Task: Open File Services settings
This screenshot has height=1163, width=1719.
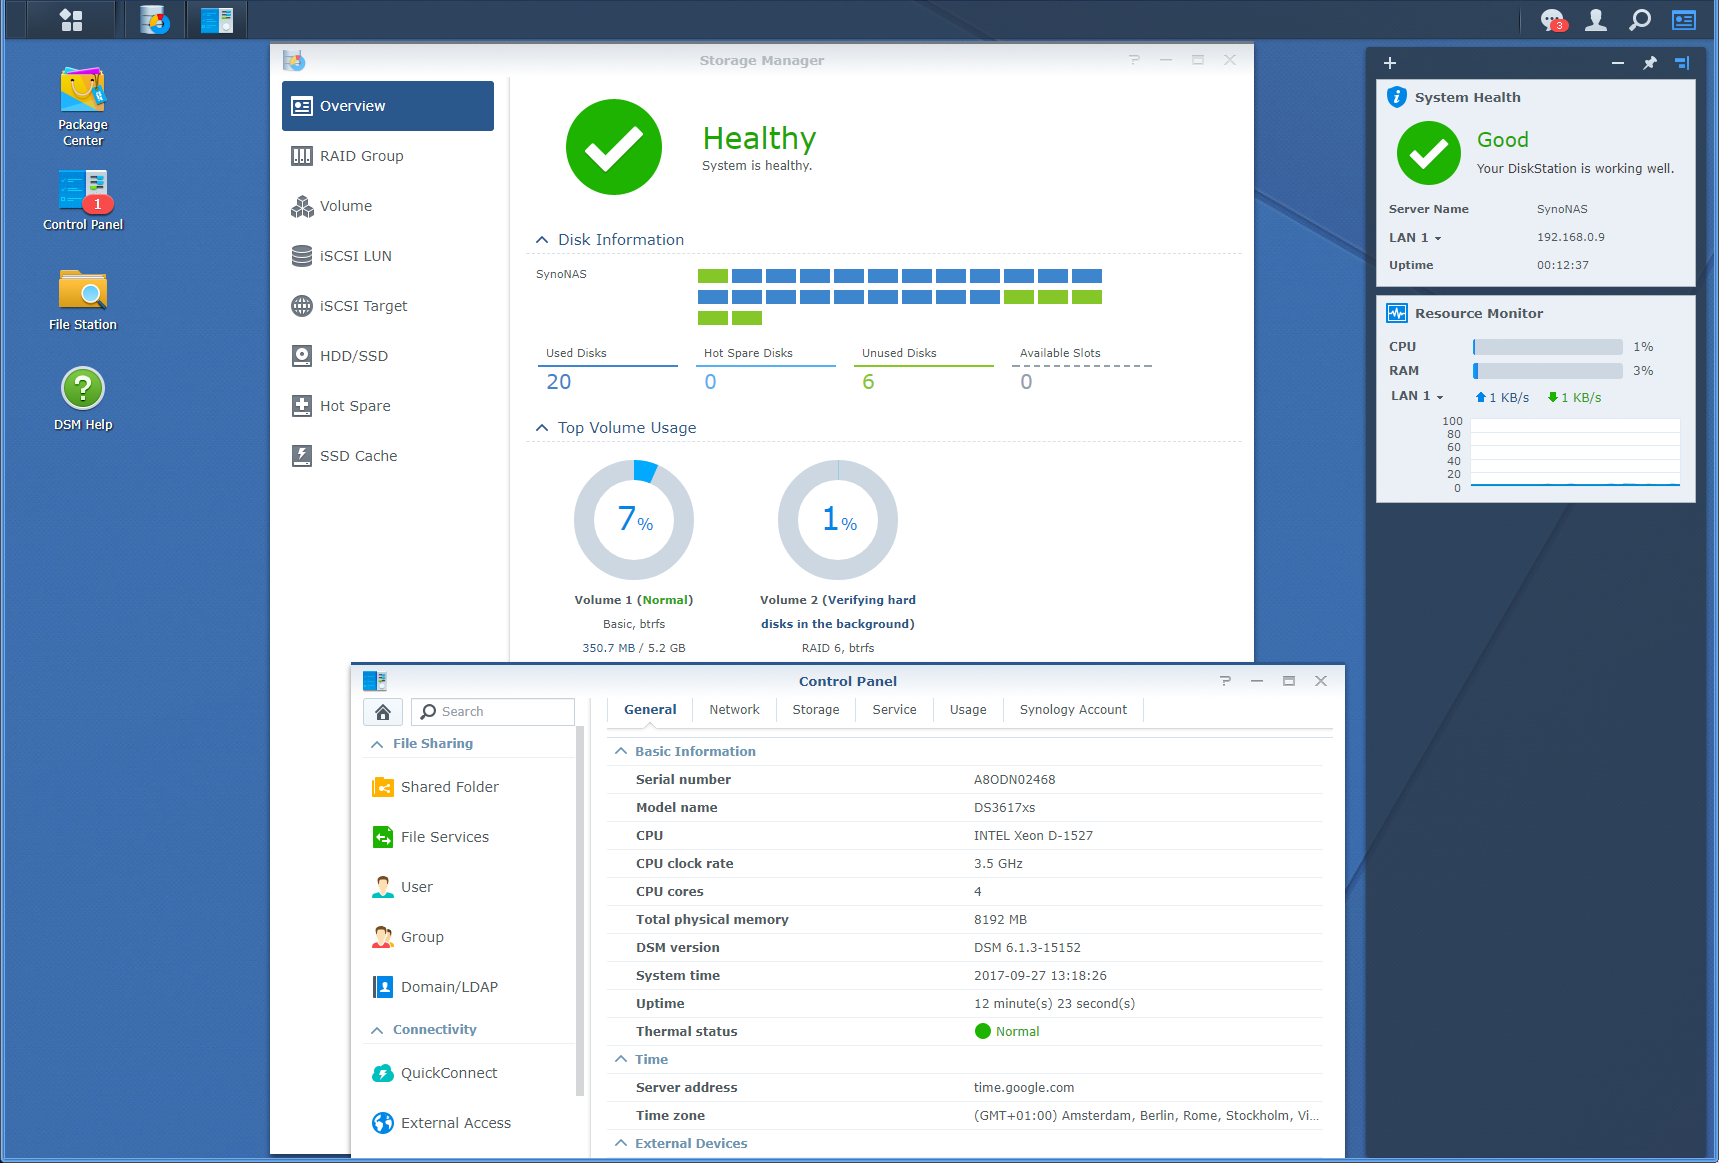Action: pyautogui.click(x=470, y=837)
